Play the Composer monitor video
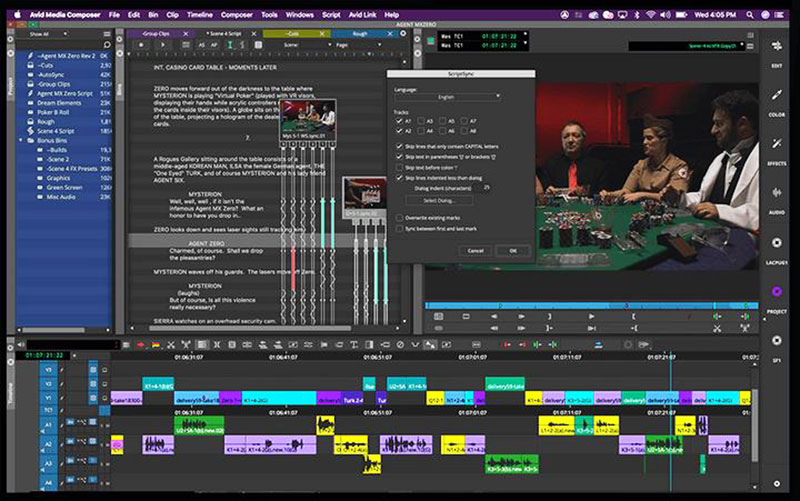Viewport: 800px width, 501px height. [591, 316]
